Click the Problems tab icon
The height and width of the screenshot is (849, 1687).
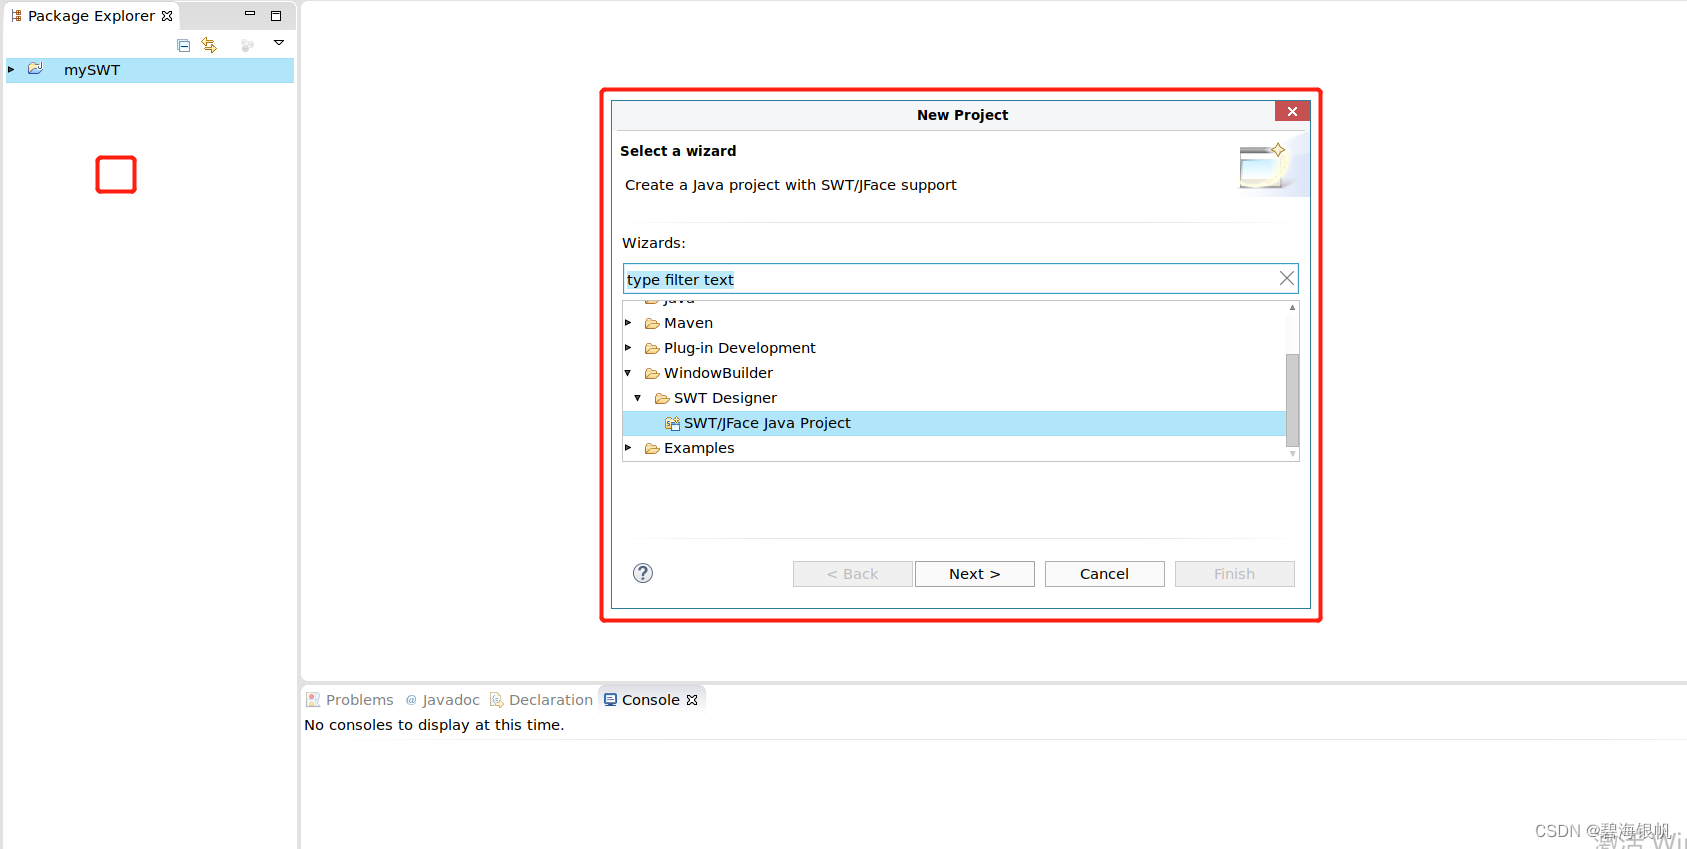313,700
